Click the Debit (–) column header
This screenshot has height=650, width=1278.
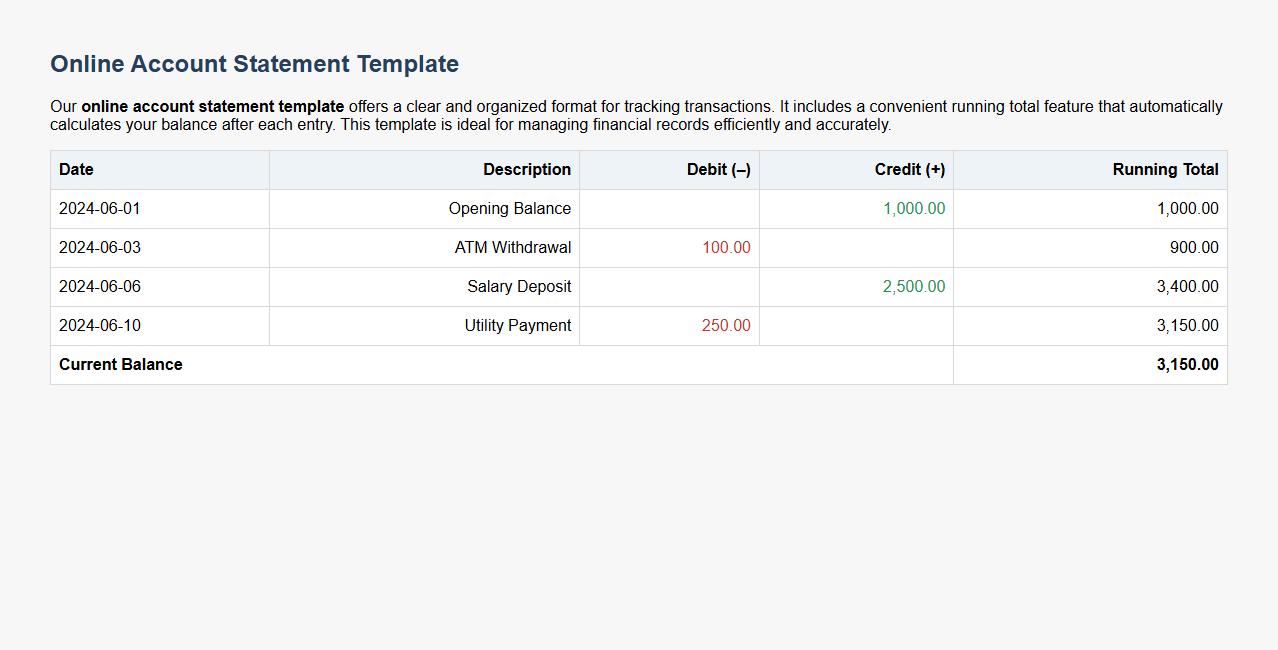(718, 169)
